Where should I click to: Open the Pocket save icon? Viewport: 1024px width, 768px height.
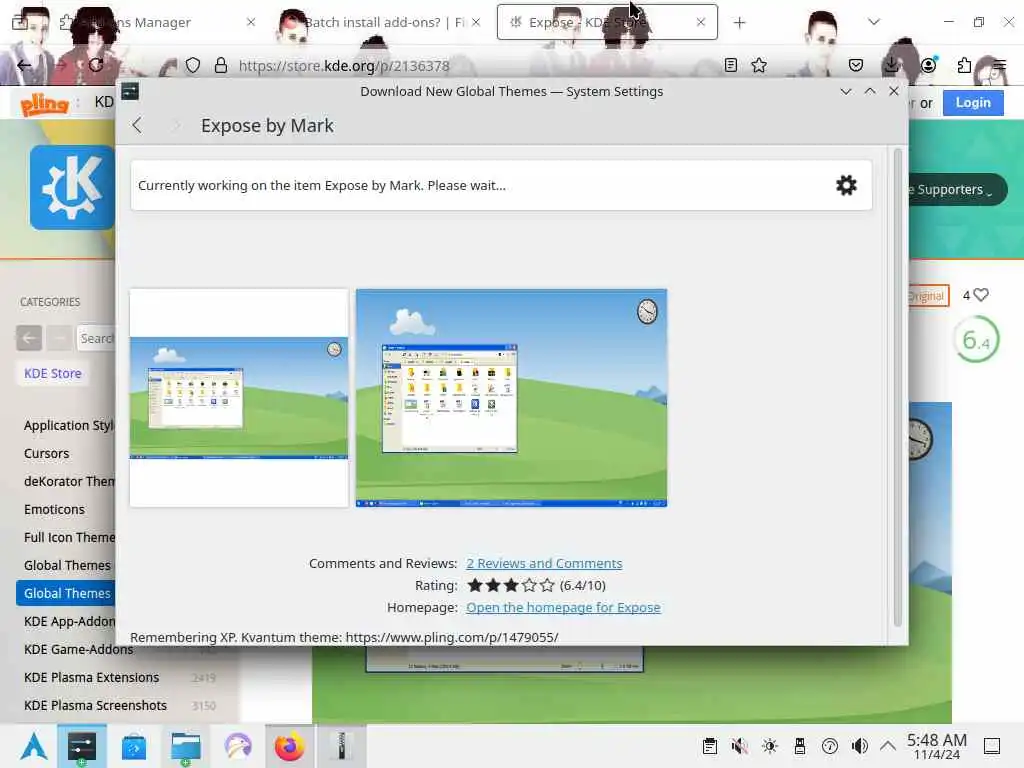coord(856,65)
